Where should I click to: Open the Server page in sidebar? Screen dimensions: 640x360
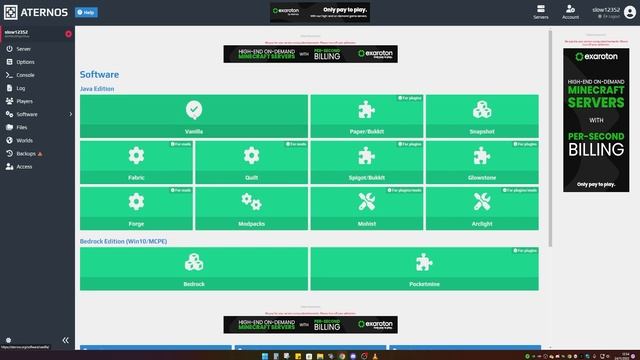click(x=23, y=49)
